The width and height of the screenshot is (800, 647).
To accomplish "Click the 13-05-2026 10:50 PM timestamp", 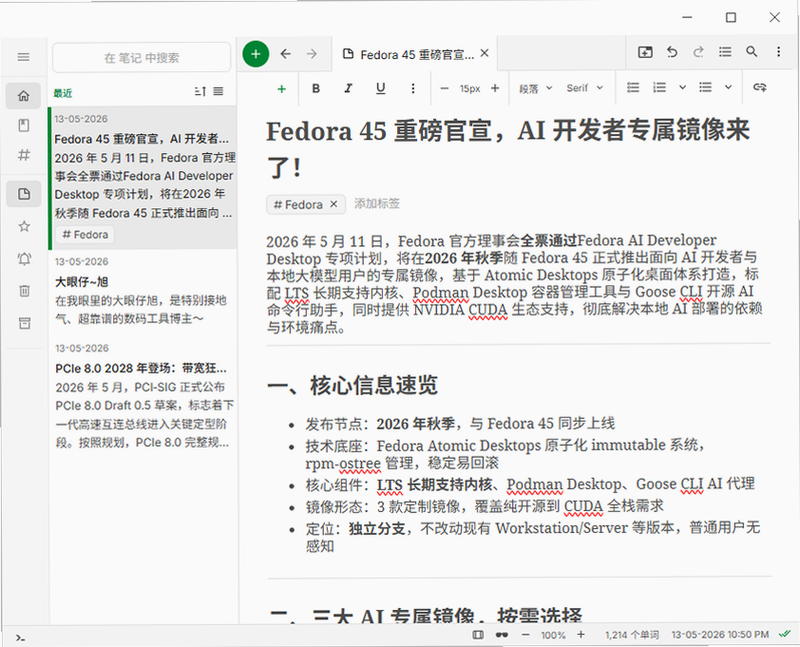I will [x=720, y=635].
